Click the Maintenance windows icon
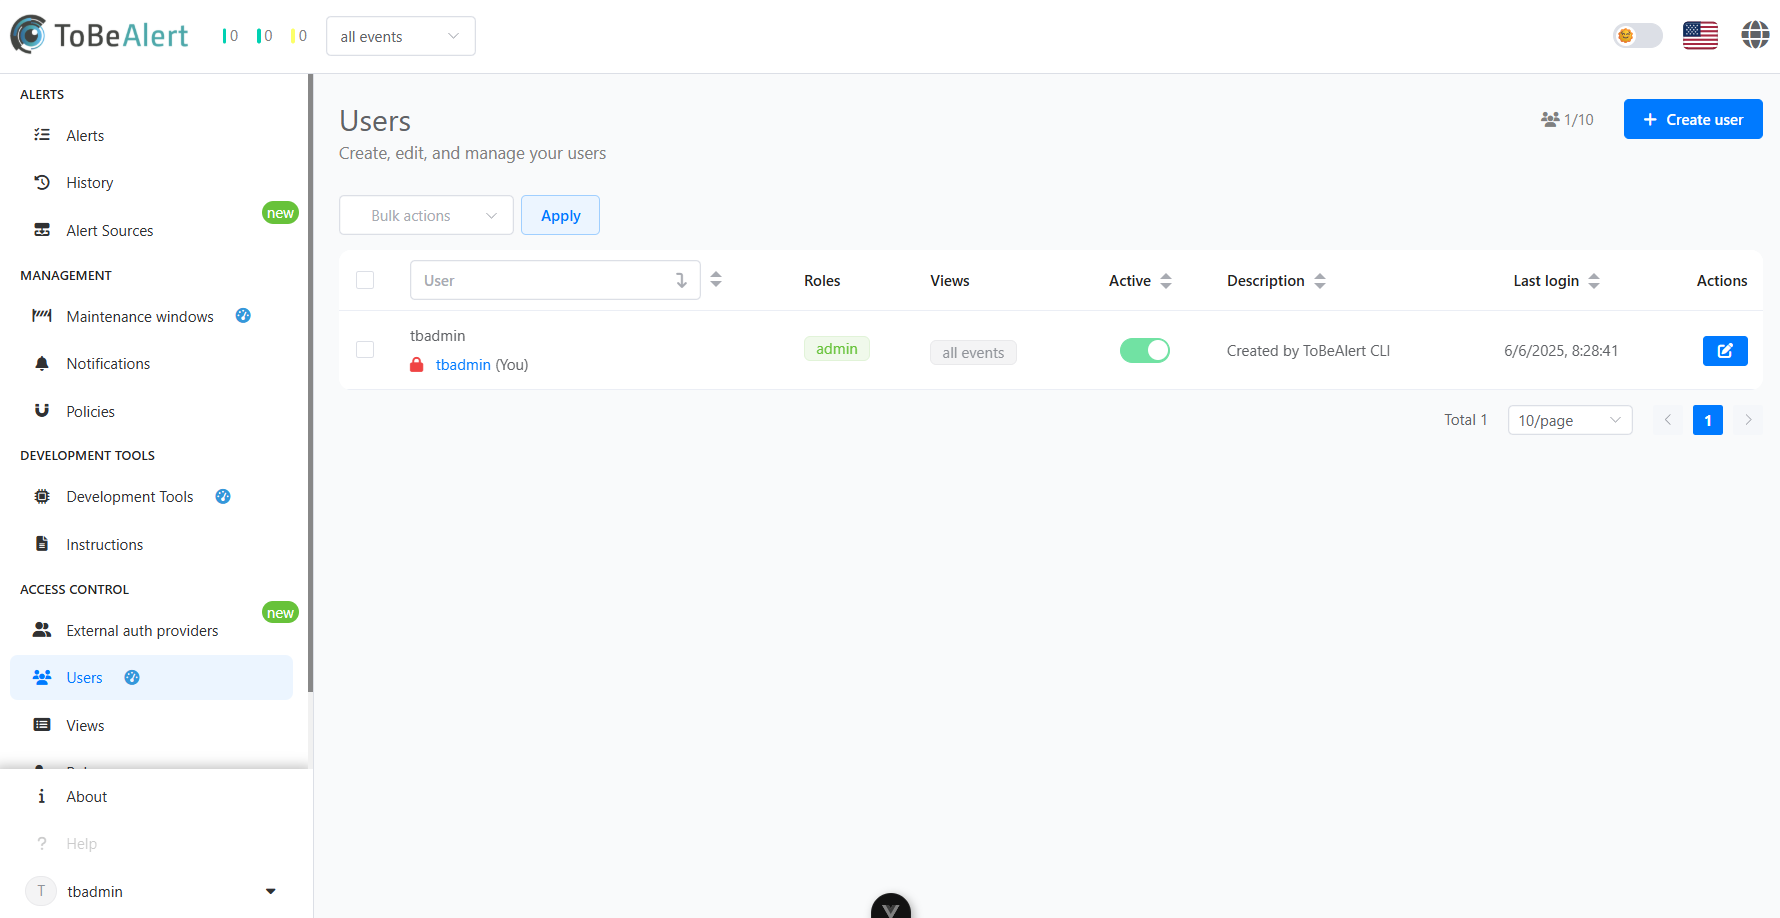The image size is (1780, 918). 42,316
